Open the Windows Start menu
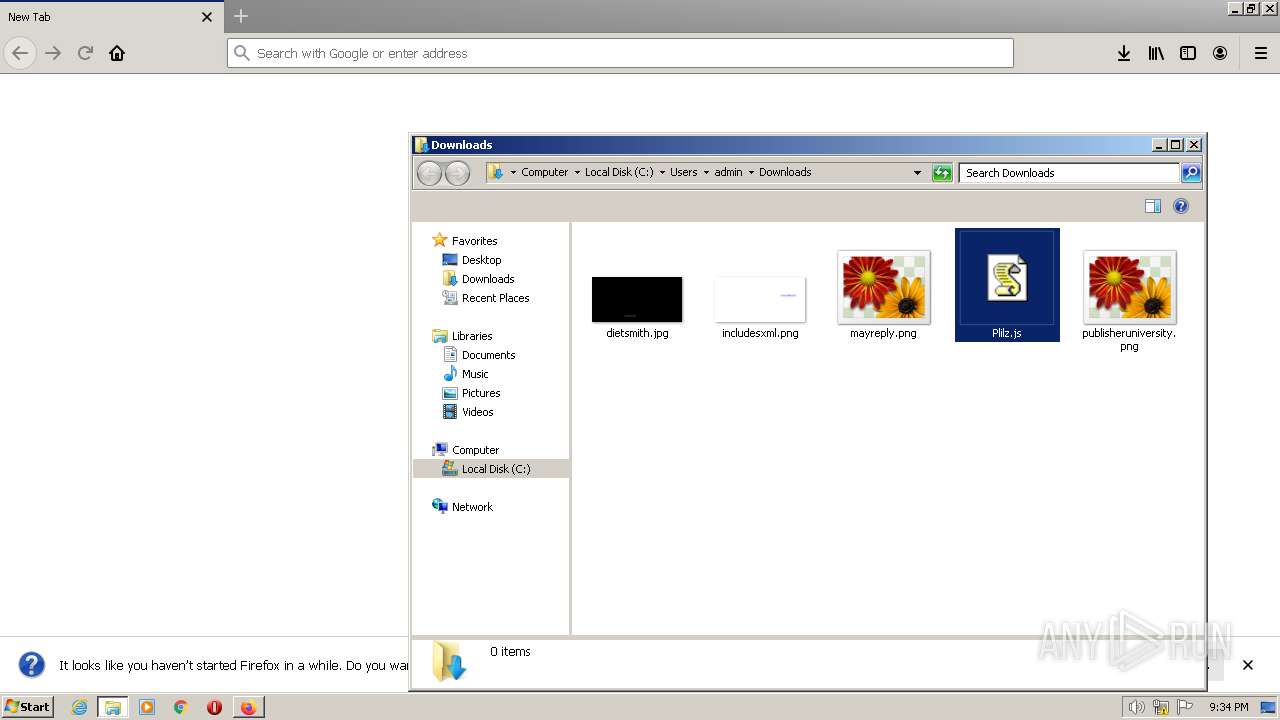The image size is (1280, 720). (x=28, y=706)
